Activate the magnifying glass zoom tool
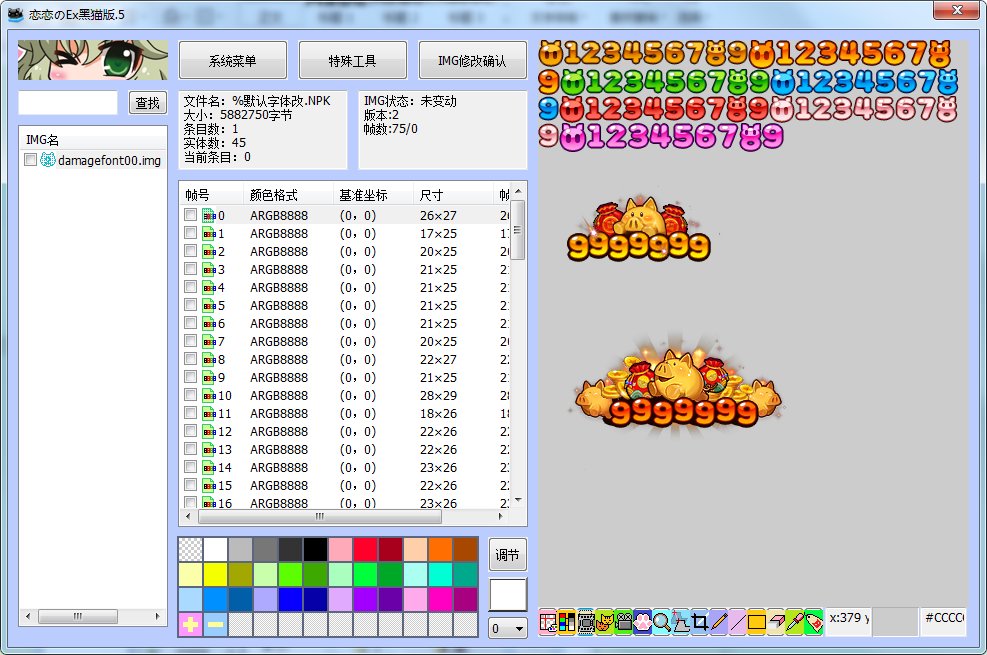 coord(662,622)
